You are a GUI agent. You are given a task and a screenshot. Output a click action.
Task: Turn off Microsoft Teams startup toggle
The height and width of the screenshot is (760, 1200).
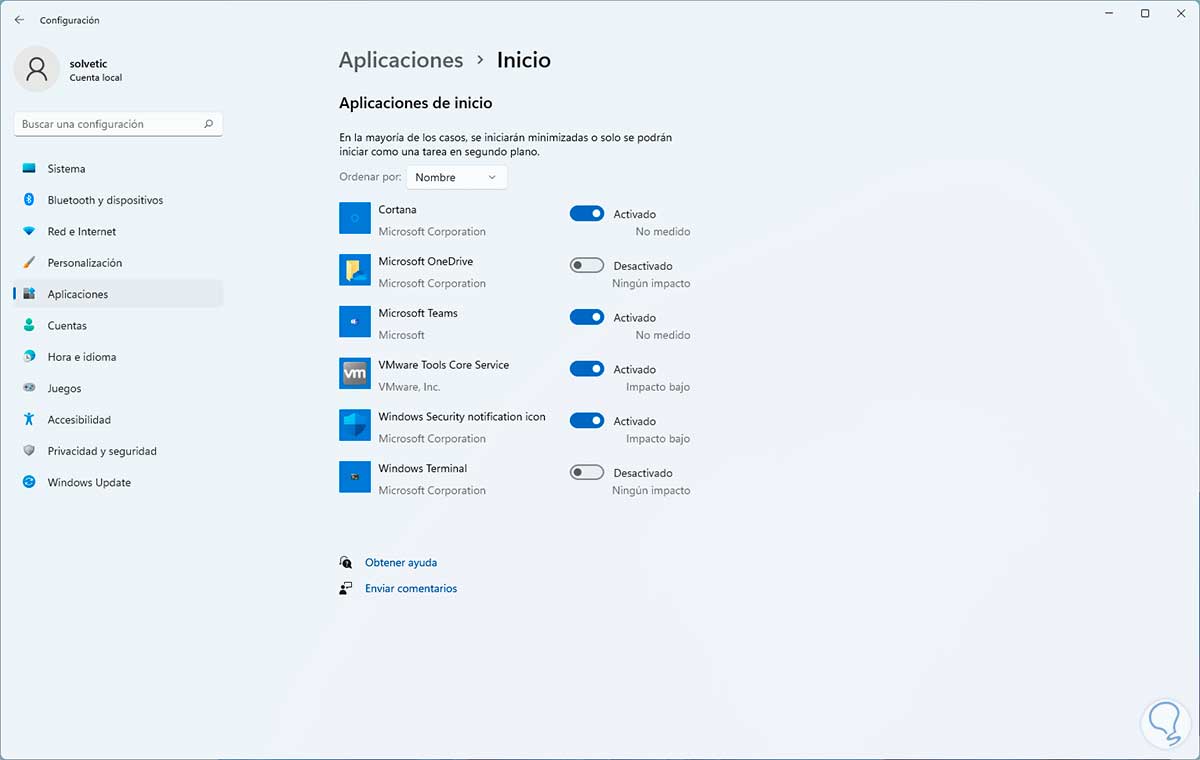pos(587,317)
